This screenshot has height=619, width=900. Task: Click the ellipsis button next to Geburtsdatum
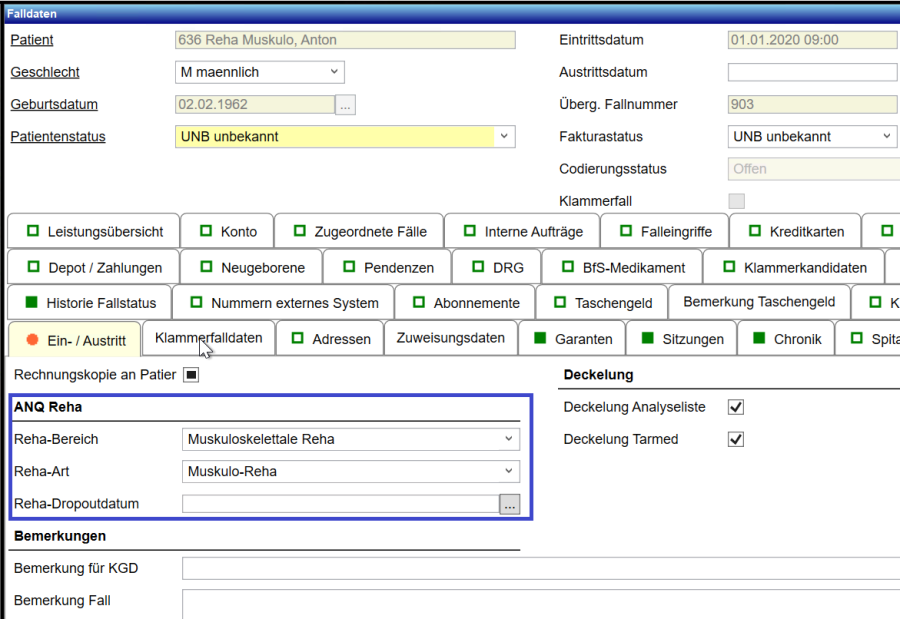[x=345, y=105]
